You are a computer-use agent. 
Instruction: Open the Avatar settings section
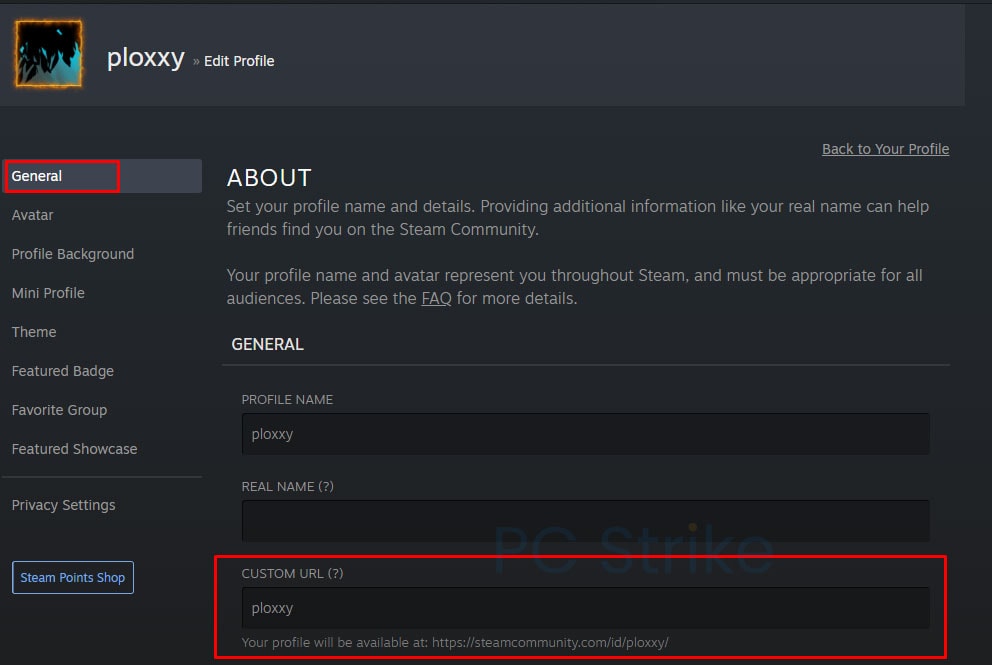coord(33,215)
